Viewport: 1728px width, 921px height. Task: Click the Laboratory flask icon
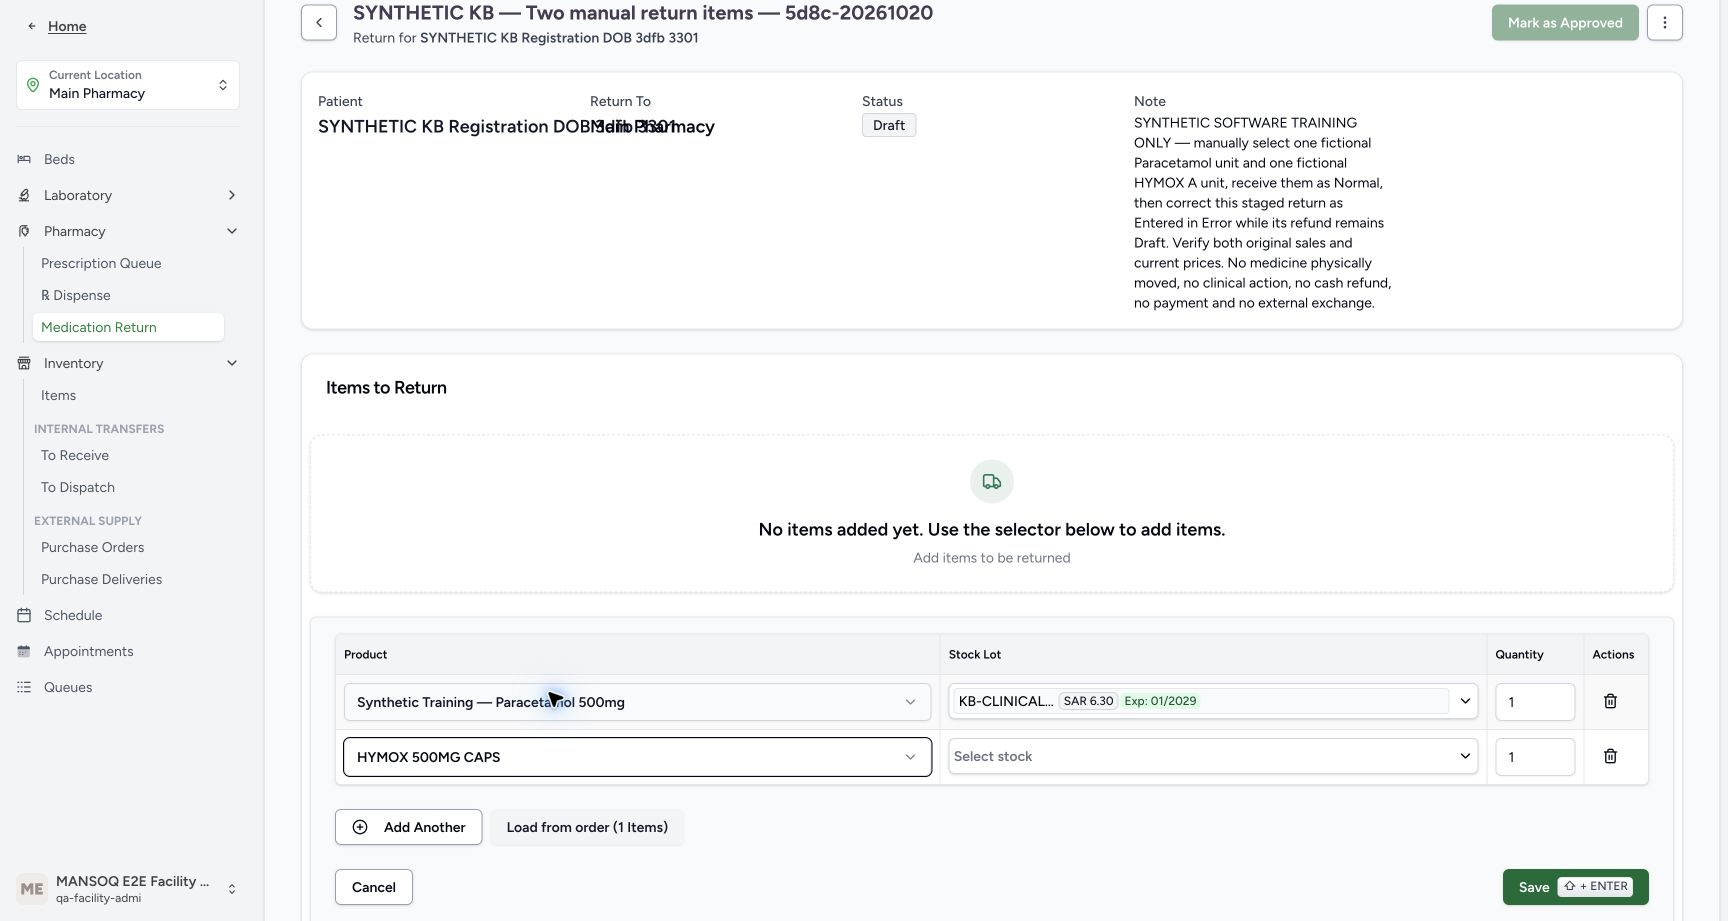point(24,195)
